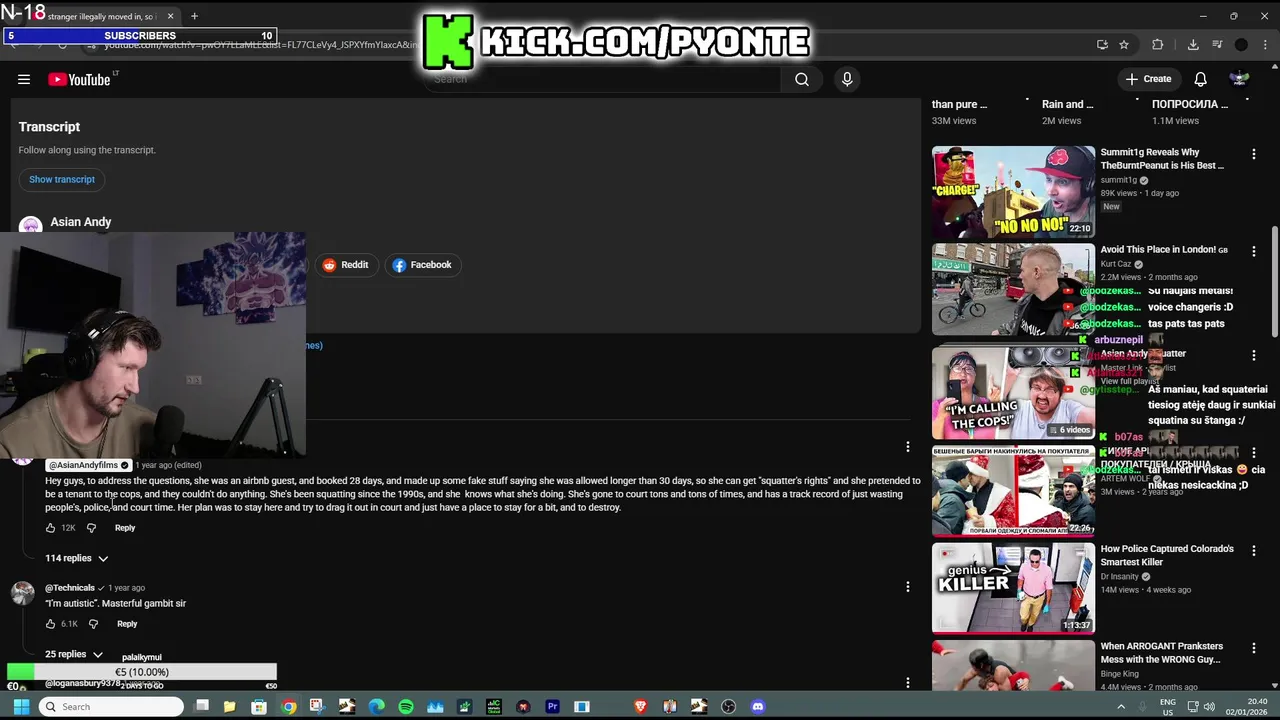
Task: Like the @Technicals comment
Action: [51, 624]
